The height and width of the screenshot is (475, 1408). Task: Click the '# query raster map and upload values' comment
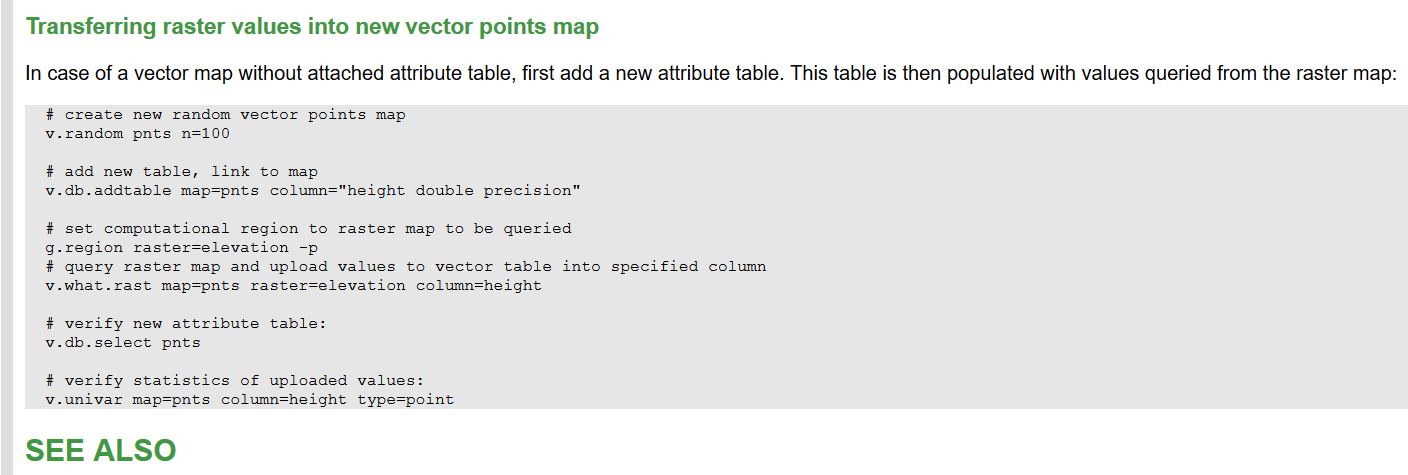pyautogui.click(x=406, y=267)
